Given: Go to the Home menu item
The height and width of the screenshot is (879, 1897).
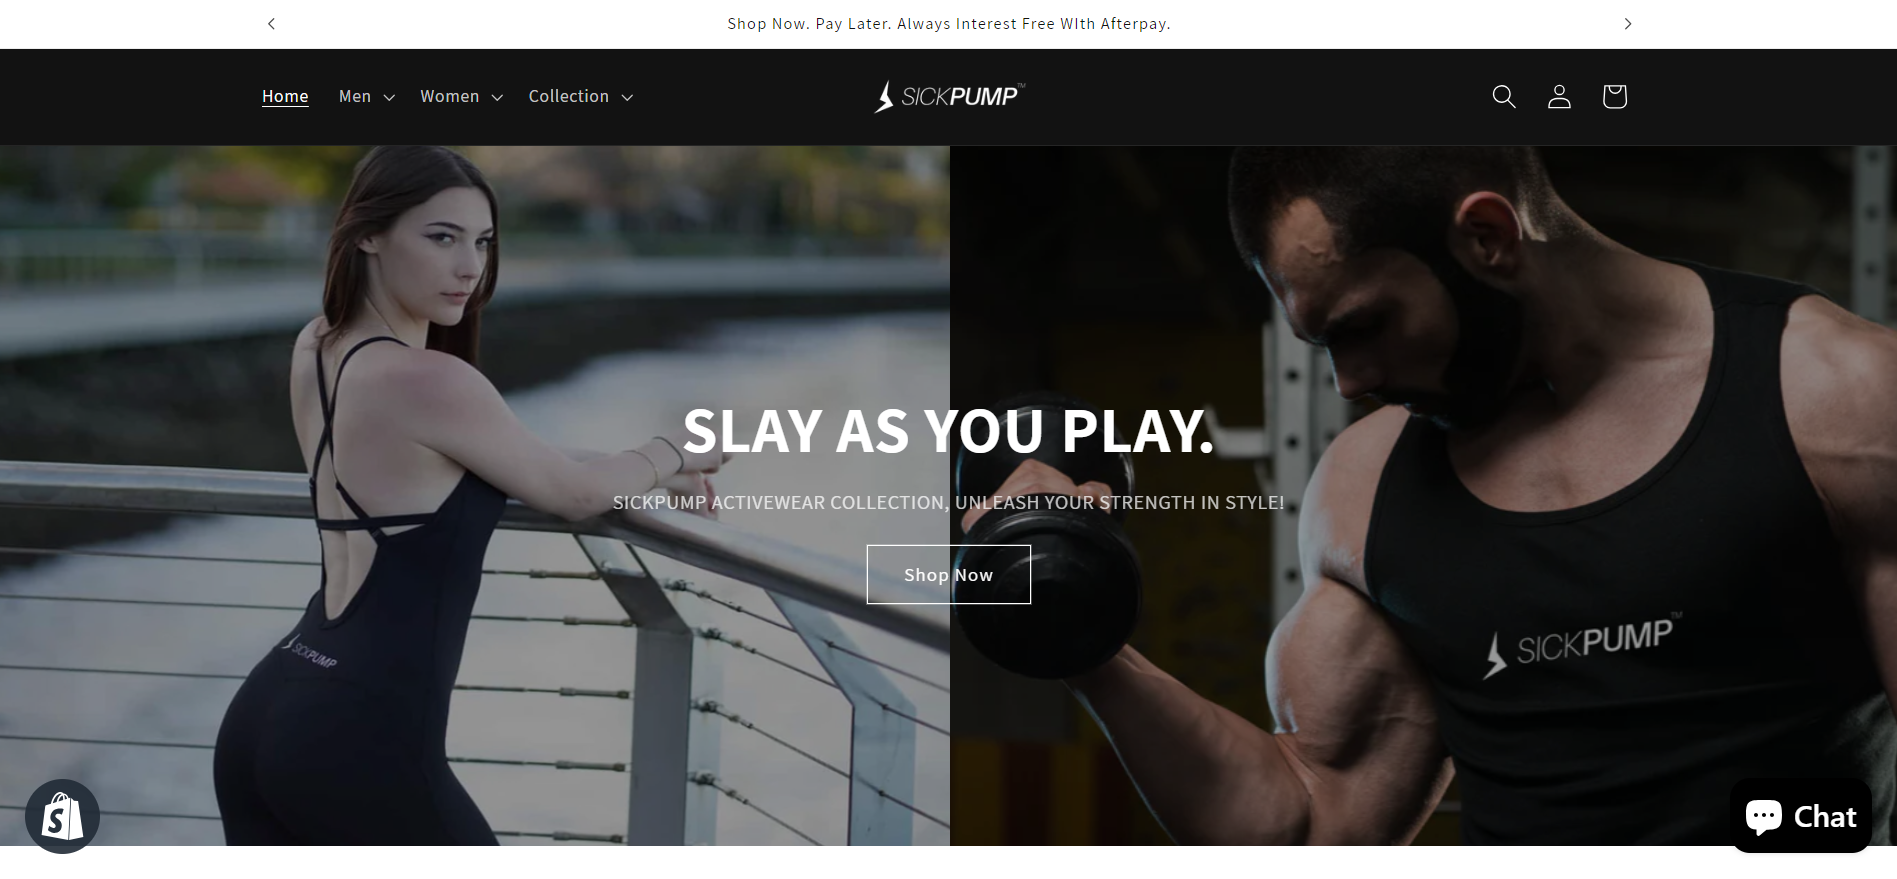Looking at the screenshot, I should click(285, 96).
